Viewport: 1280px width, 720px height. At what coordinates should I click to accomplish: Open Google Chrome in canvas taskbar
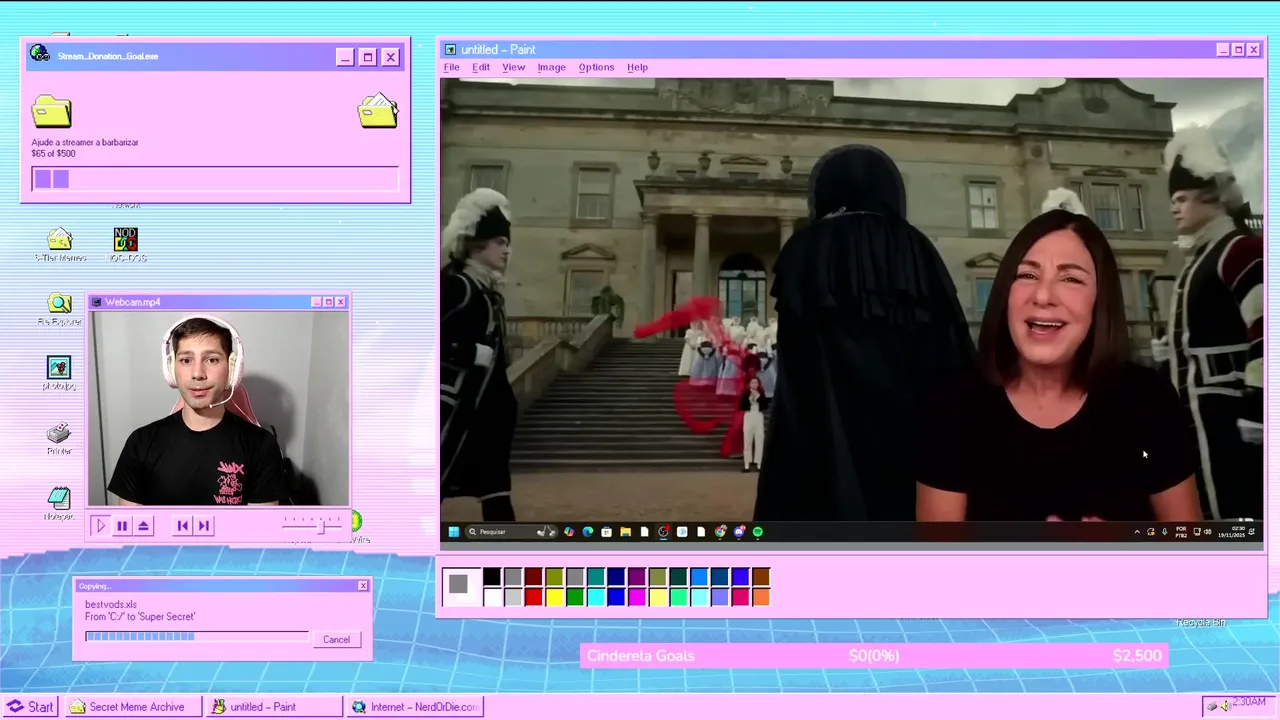pyautogui.click(x=720, y=532)
